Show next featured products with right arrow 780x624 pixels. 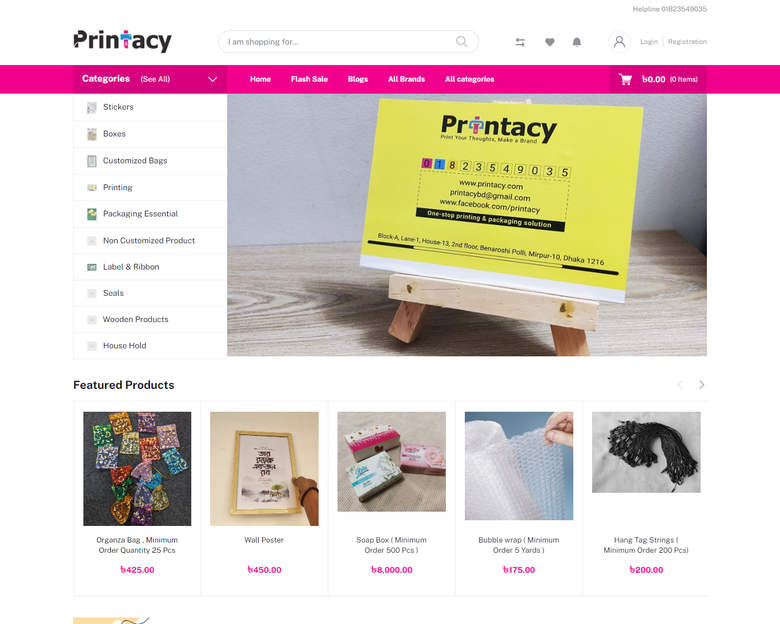point(701,385)
